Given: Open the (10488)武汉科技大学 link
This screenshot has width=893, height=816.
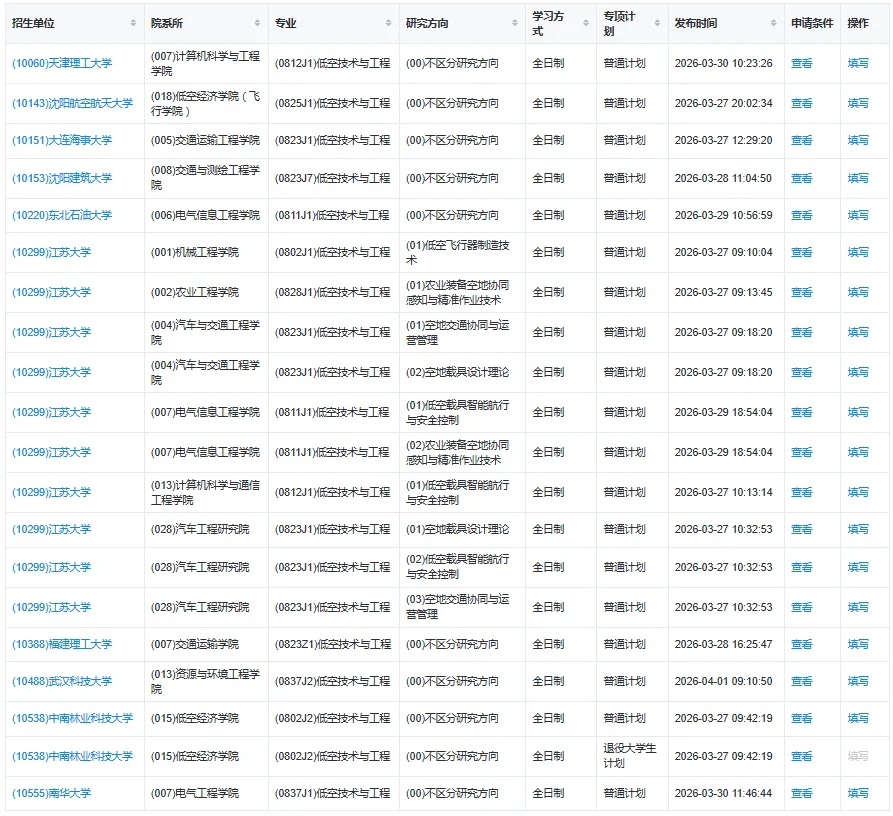Looking at the screenshot, I should 62,681.
